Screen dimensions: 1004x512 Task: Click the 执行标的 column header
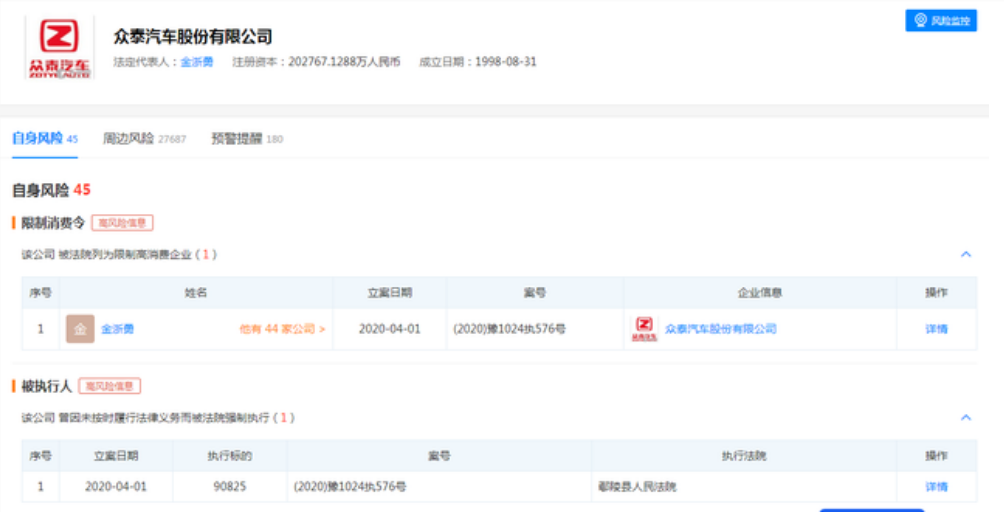pyautogui.click(x=230, y=456)
